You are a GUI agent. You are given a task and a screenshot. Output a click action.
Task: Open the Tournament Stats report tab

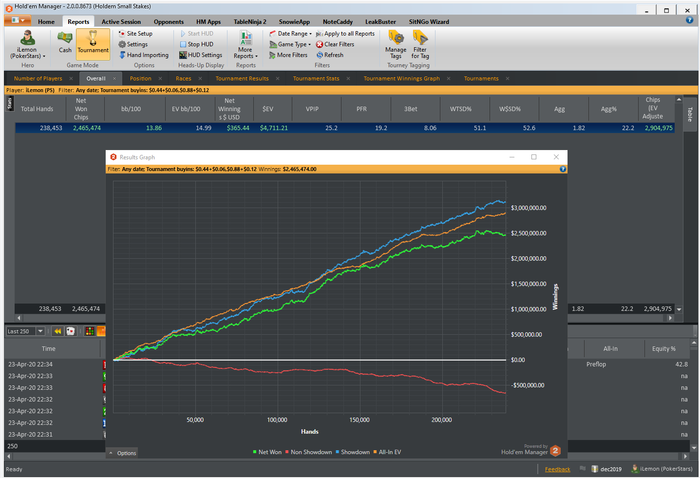click(x=316, y=78)
